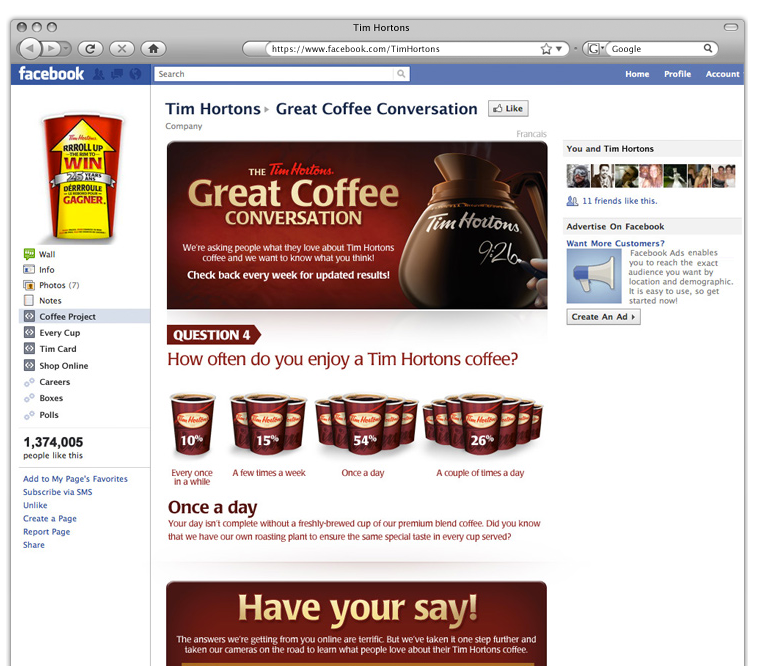Open the Info tab

pos(47,270)
